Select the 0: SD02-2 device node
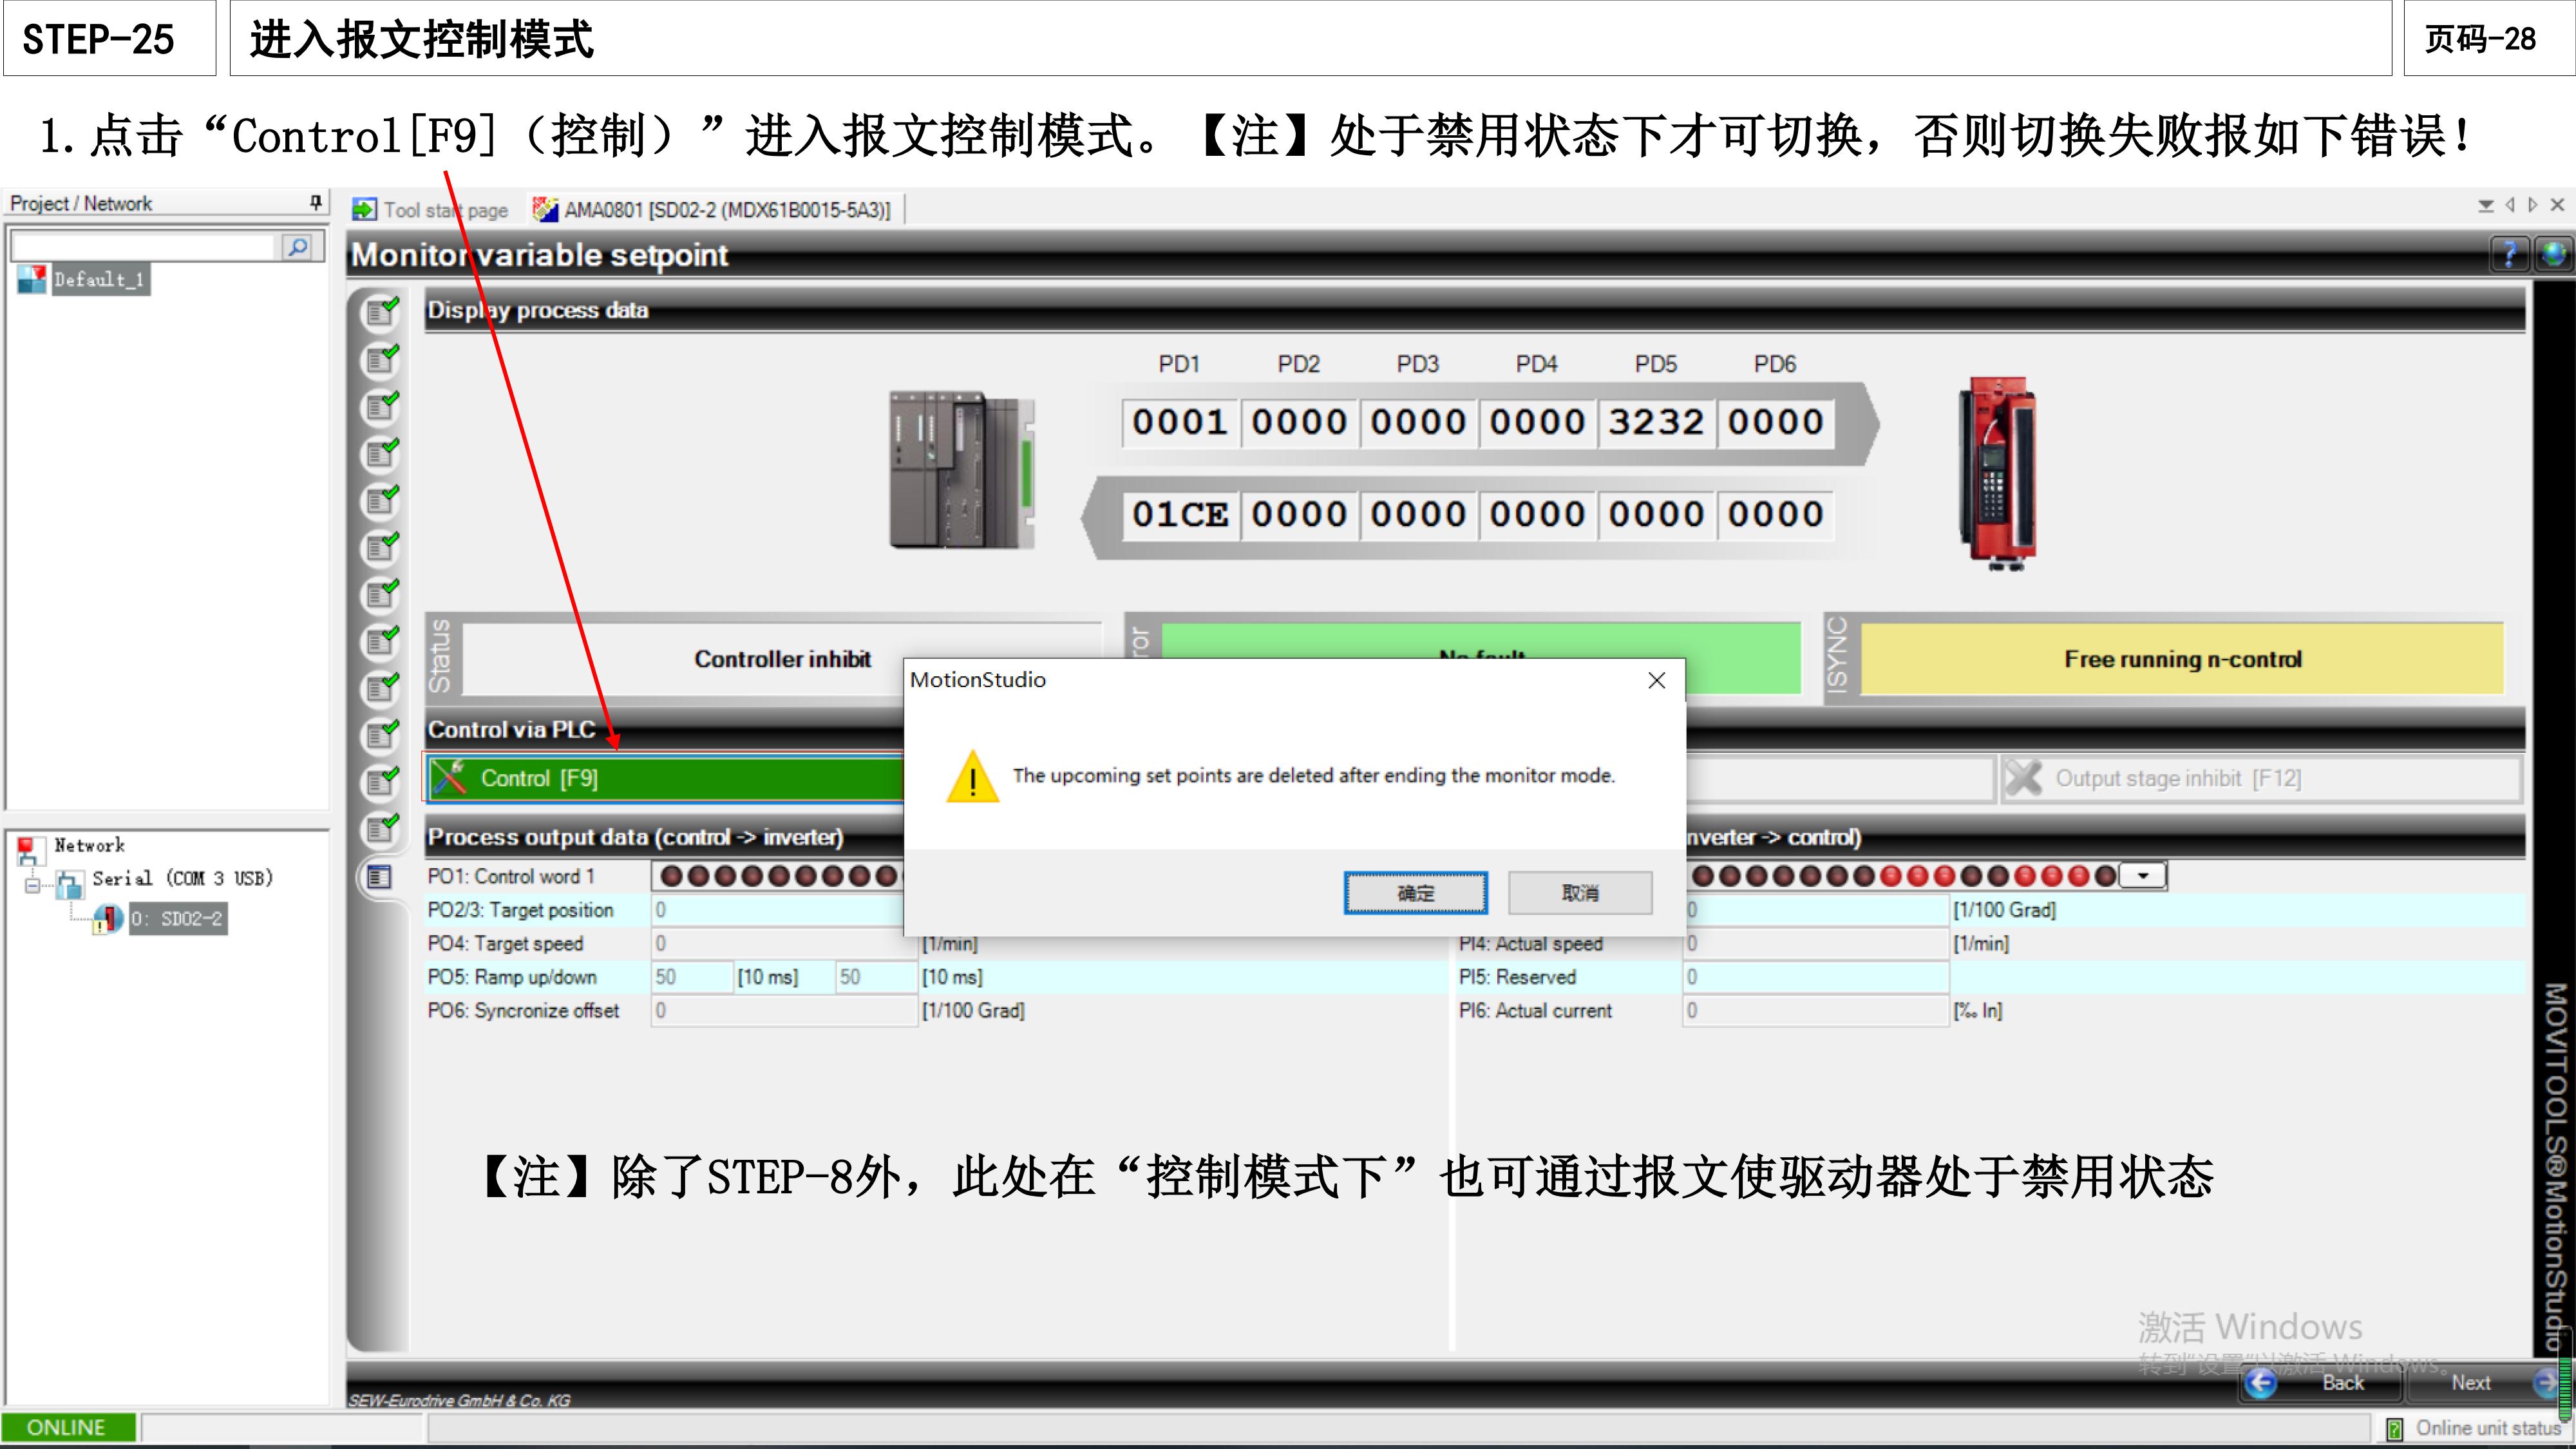The width and height of the screenshot is (2576, 1449). (177, 919)
